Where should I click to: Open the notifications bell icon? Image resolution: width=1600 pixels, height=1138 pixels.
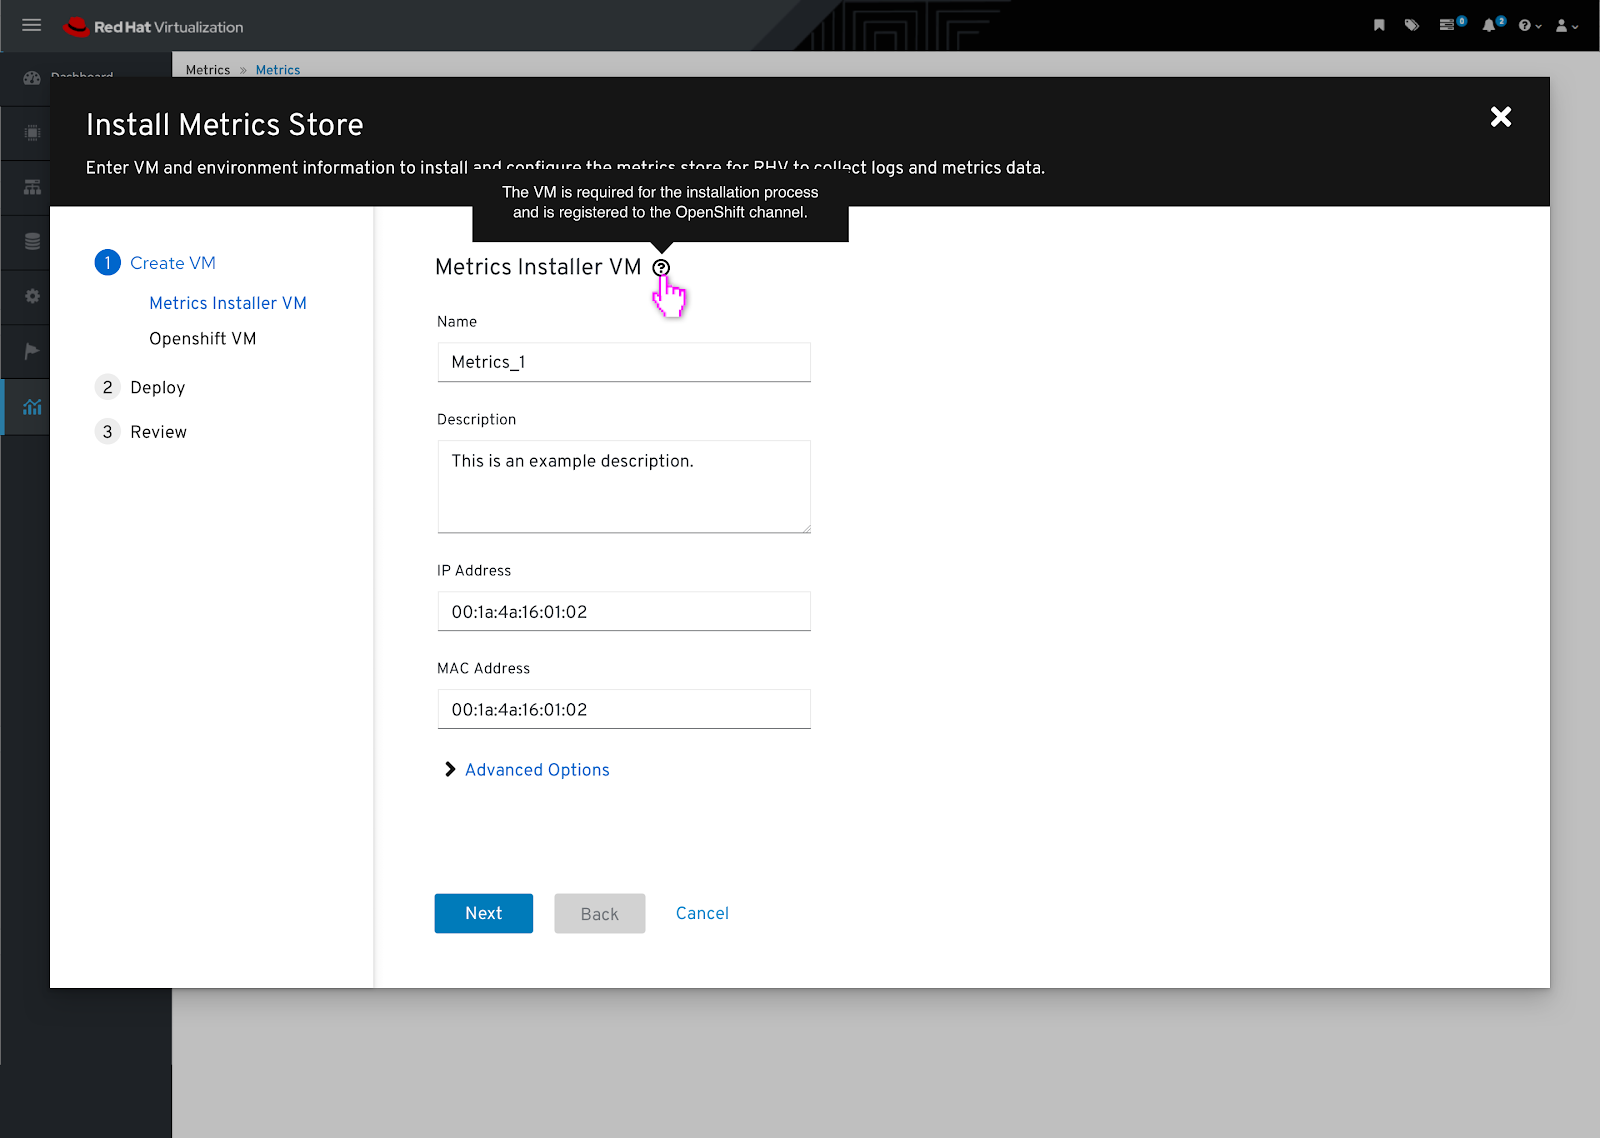coord(1489,25)
